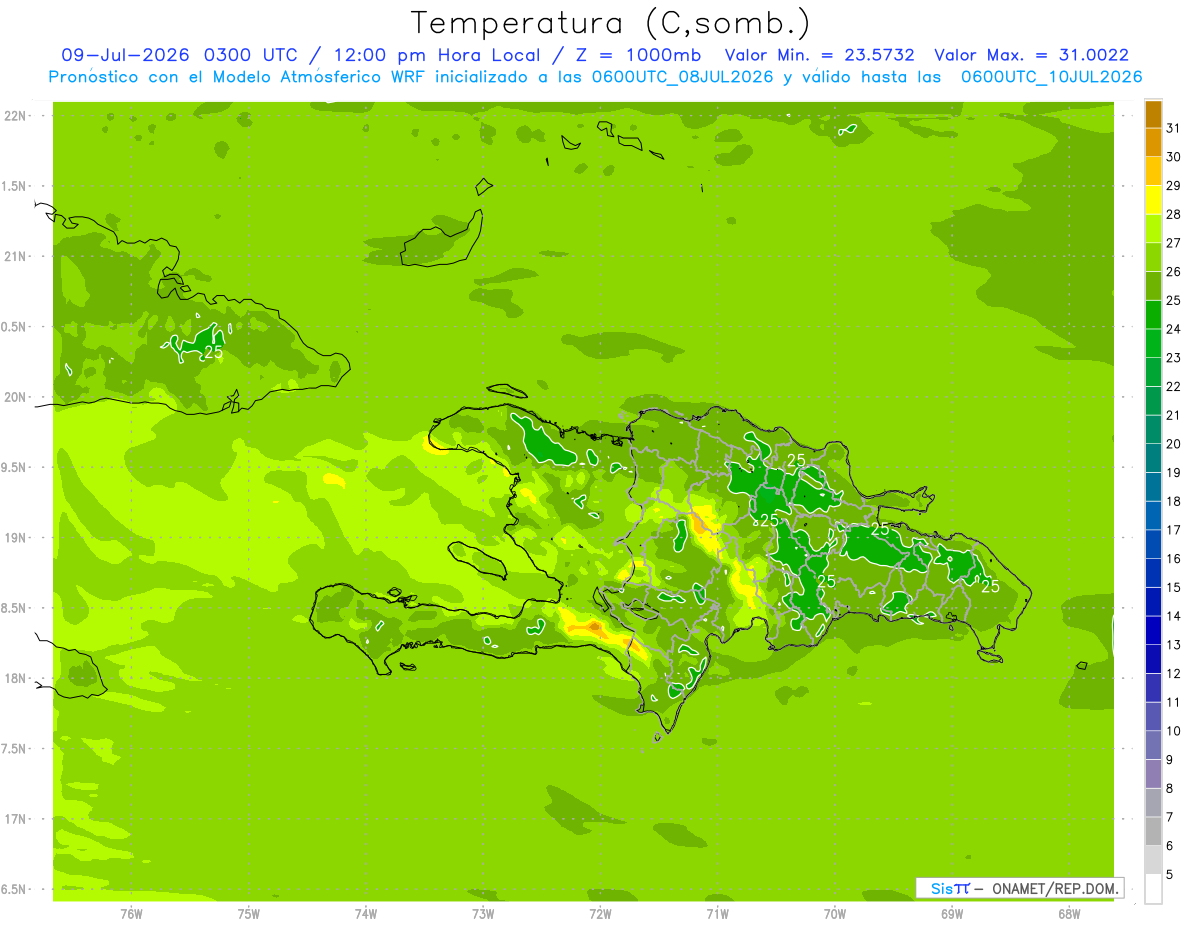Click the '71W' longitude label

pyautogui.click(x=717, y=914)
